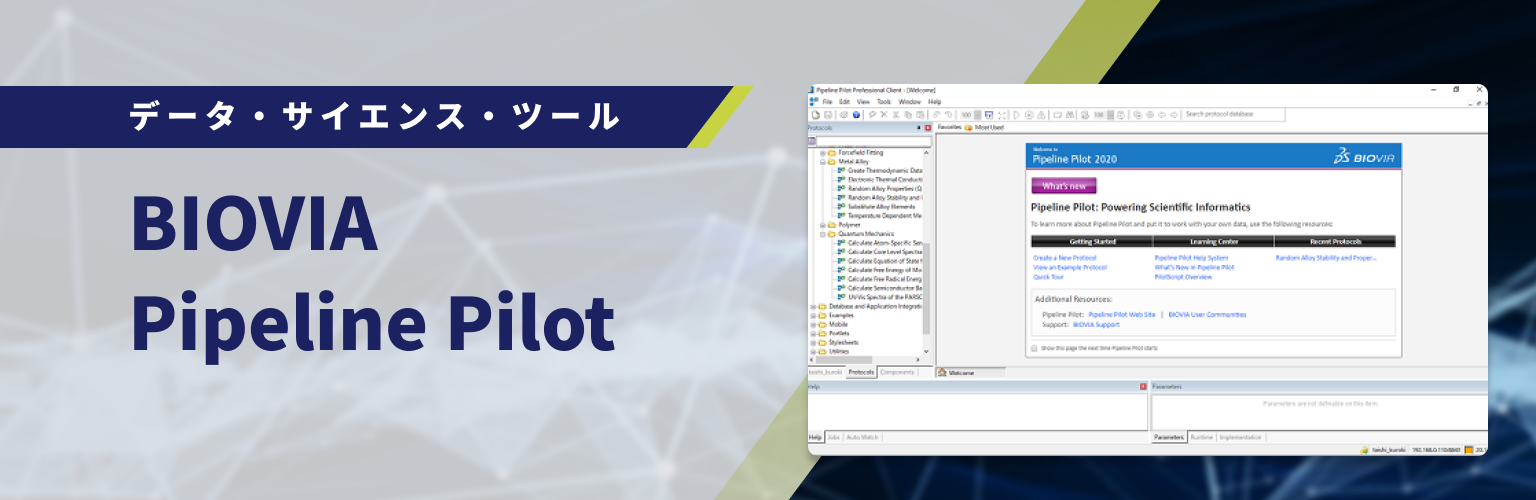The height and width of the screenshot is (500, 1536).
Task: Open BIOVIA Support link
Action: pyautogui.click(x=1096, y=324)
